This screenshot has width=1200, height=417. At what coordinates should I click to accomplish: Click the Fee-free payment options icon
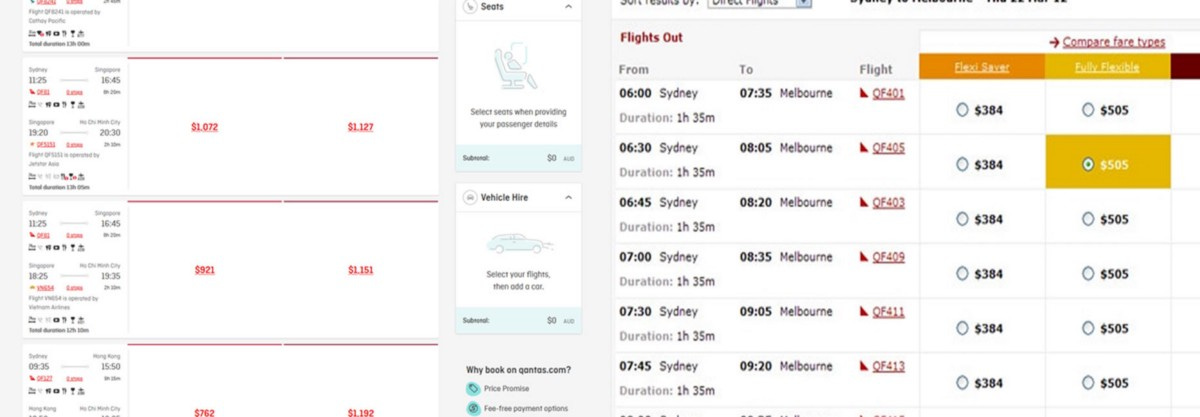(472, 408)
